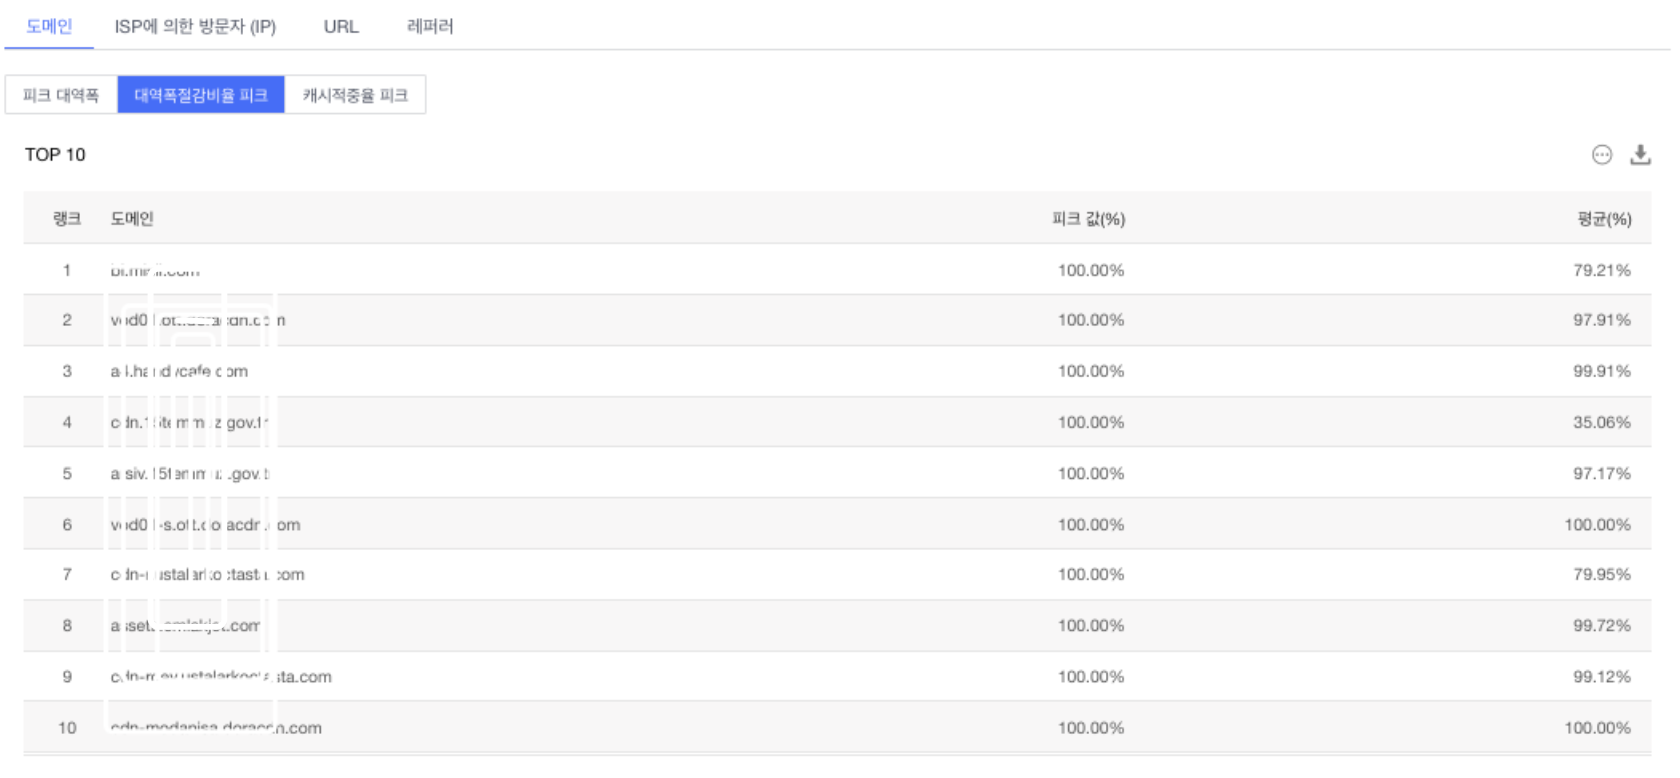Sort by the 피크 값(%) column header
This screenshot has height=778, width=1680.
click(x=1088, y=219)
